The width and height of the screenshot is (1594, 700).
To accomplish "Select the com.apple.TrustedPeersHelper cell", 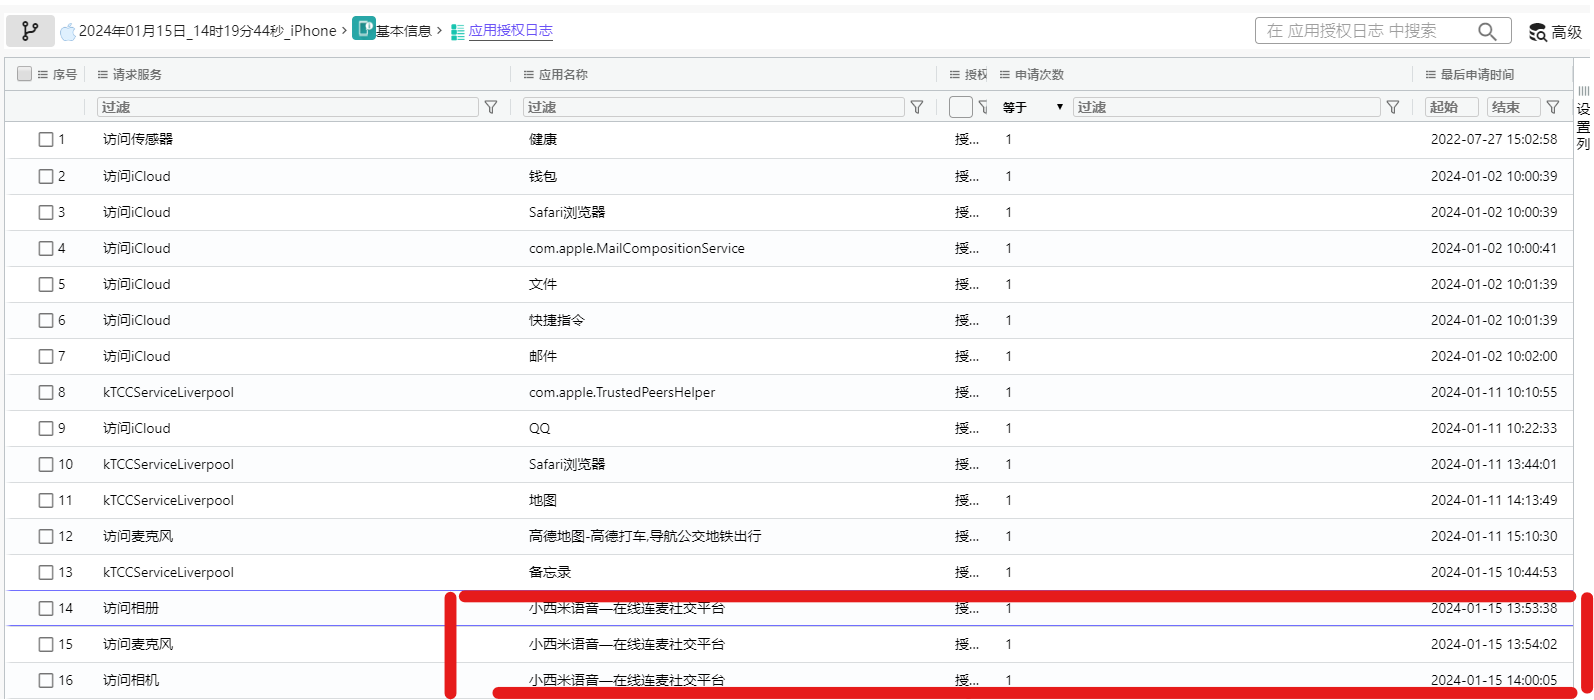I will click(622, 392).
